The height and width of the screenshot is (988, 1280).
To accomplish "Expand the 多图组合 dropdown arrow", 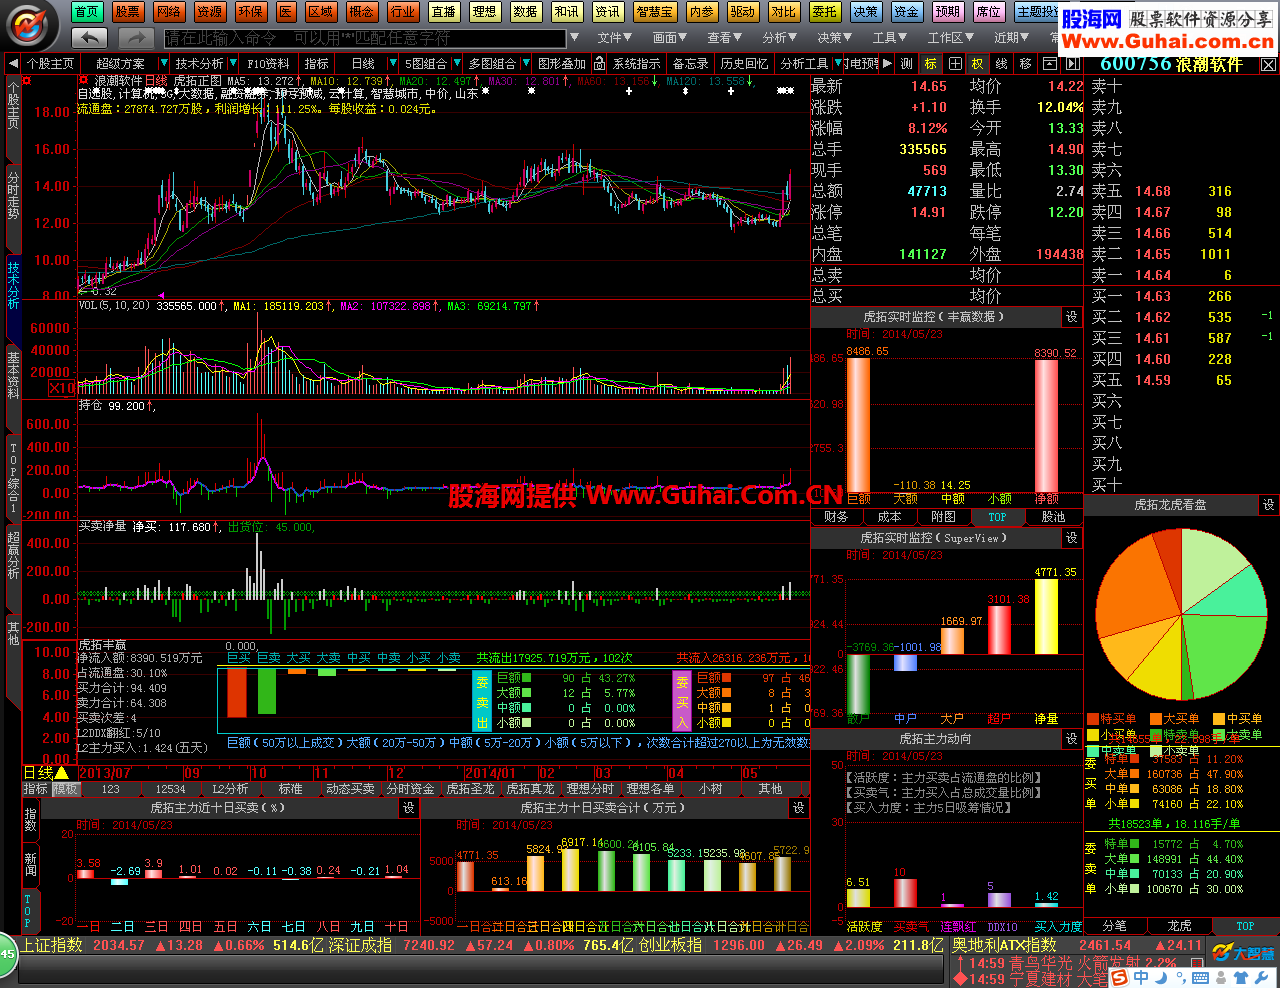I will [525, 63].
